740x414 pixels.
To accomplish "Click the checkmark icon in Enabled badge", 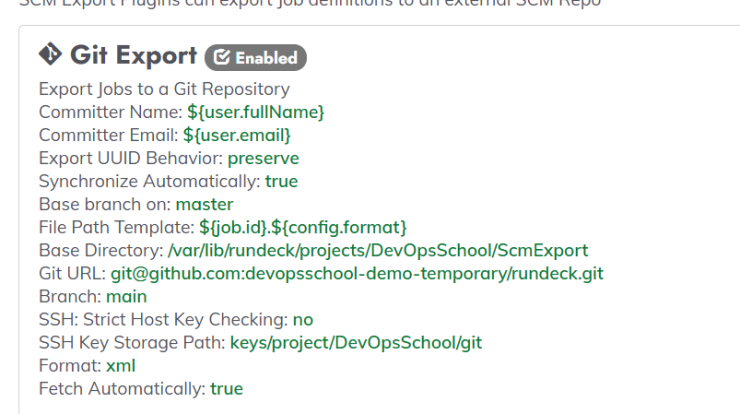I will pyautogui.click(x=221, y=58).
